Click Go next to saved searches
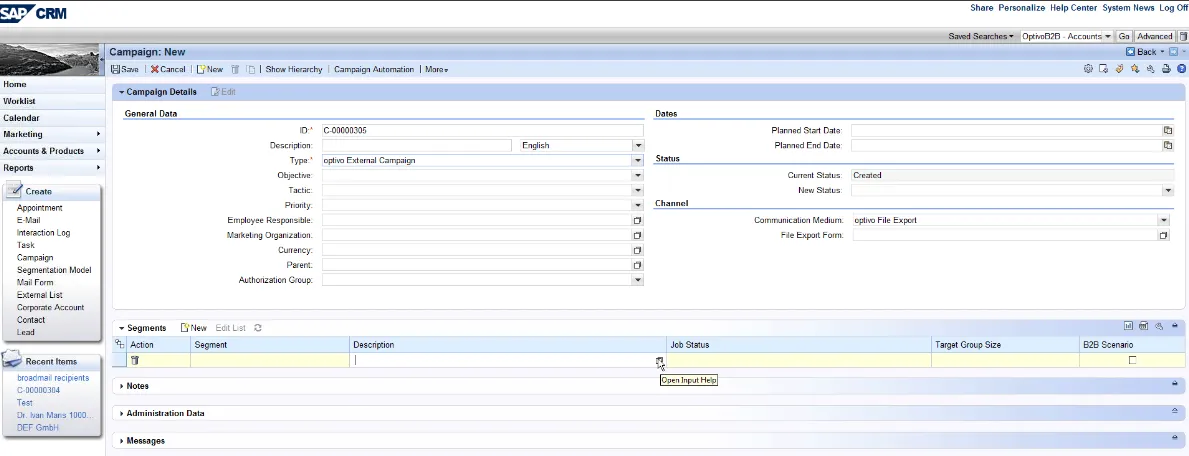This screenshot has height=456, width=1189. click(1124, 36)
